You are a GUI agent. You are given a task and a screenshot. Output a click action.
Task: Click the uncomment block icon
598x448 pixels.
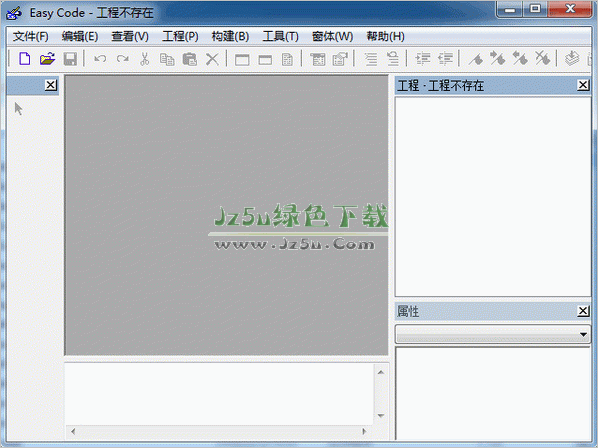445,59
